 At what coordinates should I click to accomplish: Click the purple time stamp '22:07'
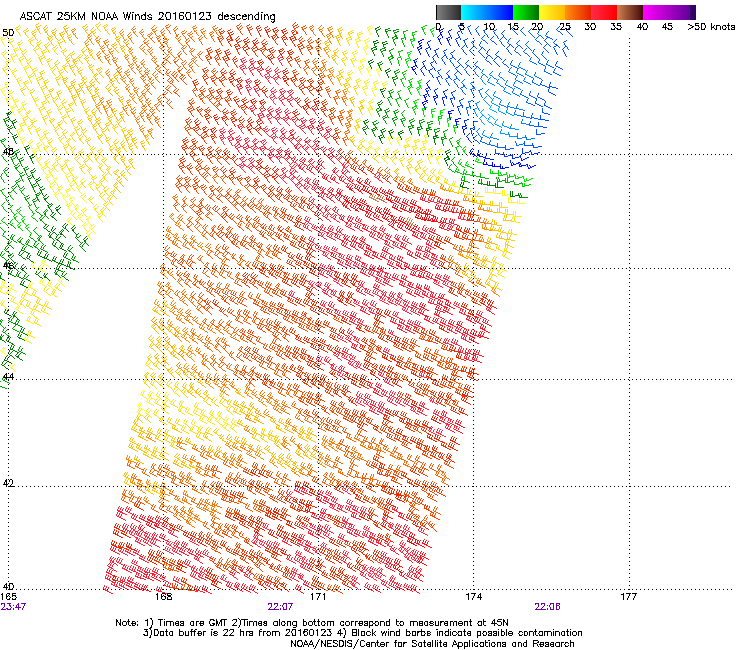pyautogui.click(x=280, y=607)
